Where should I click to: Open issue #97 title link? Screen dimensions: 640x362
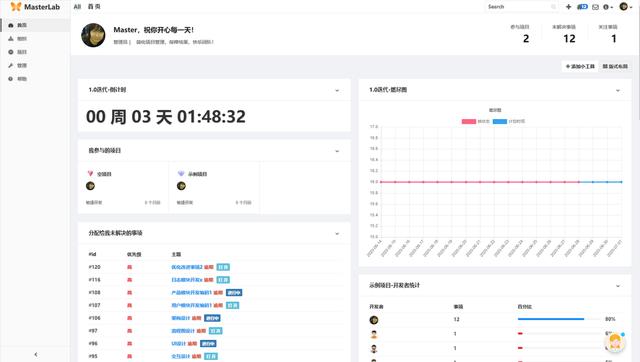183,331
